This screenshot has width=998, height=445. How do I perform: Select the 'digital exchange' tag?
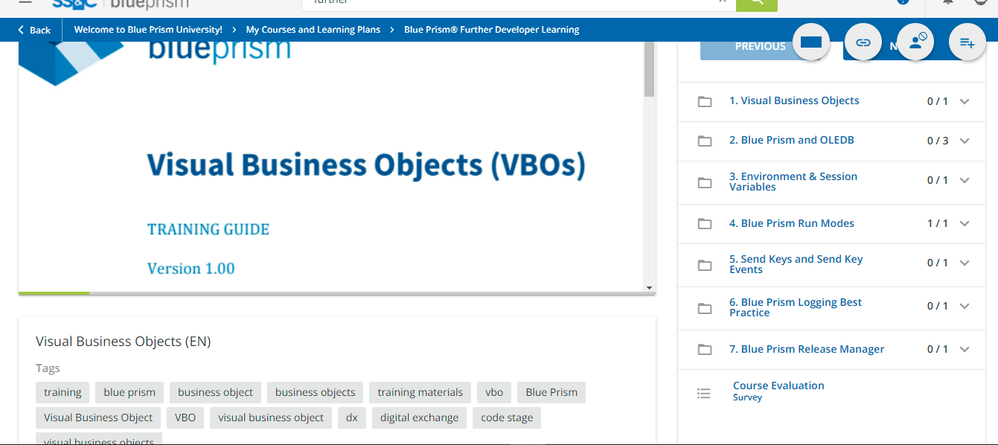tap(419, 418)
